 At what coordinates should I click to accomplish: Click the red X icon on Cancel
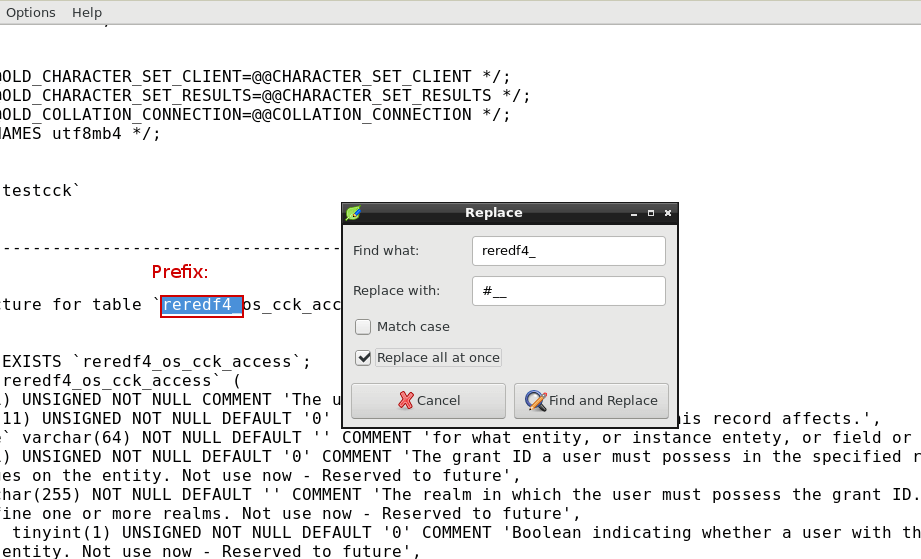(406, 400)
